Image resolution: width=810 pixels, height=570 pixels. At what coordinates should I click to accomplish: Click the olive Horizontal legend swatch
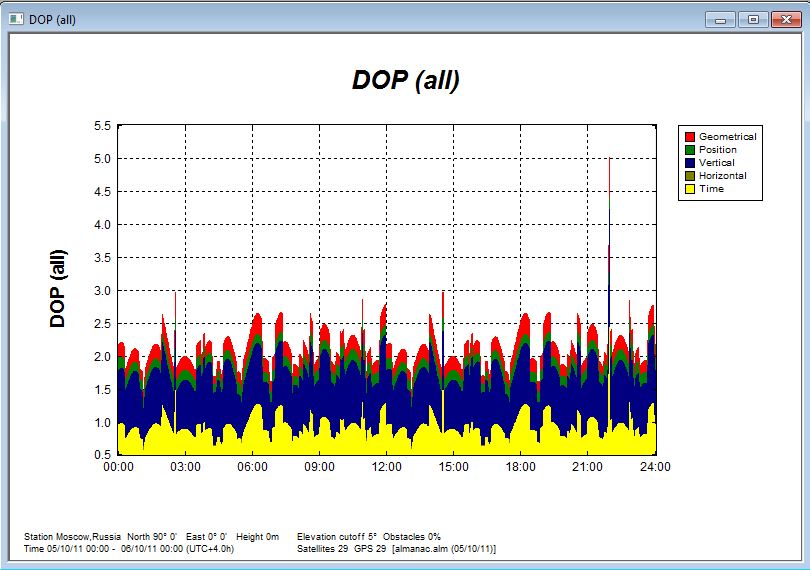689,176
